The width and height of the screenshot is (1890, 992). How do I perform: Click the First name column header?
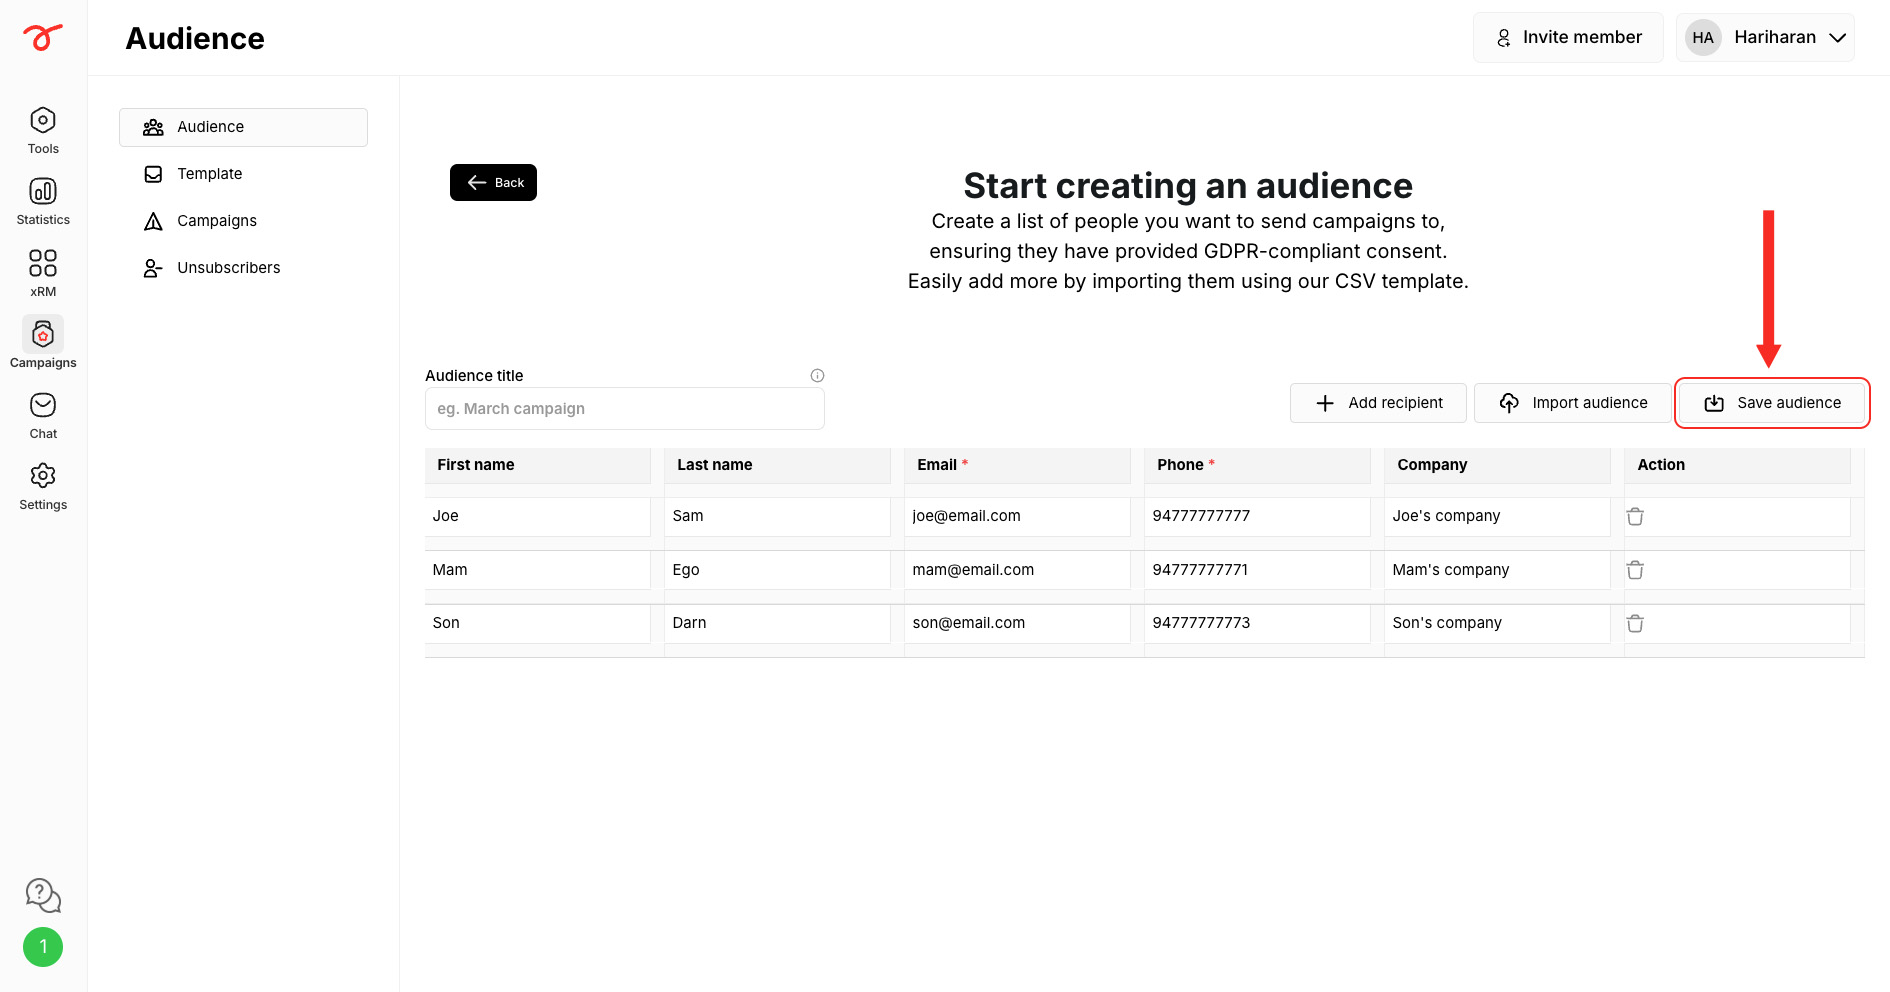click(x=538, y=465)
